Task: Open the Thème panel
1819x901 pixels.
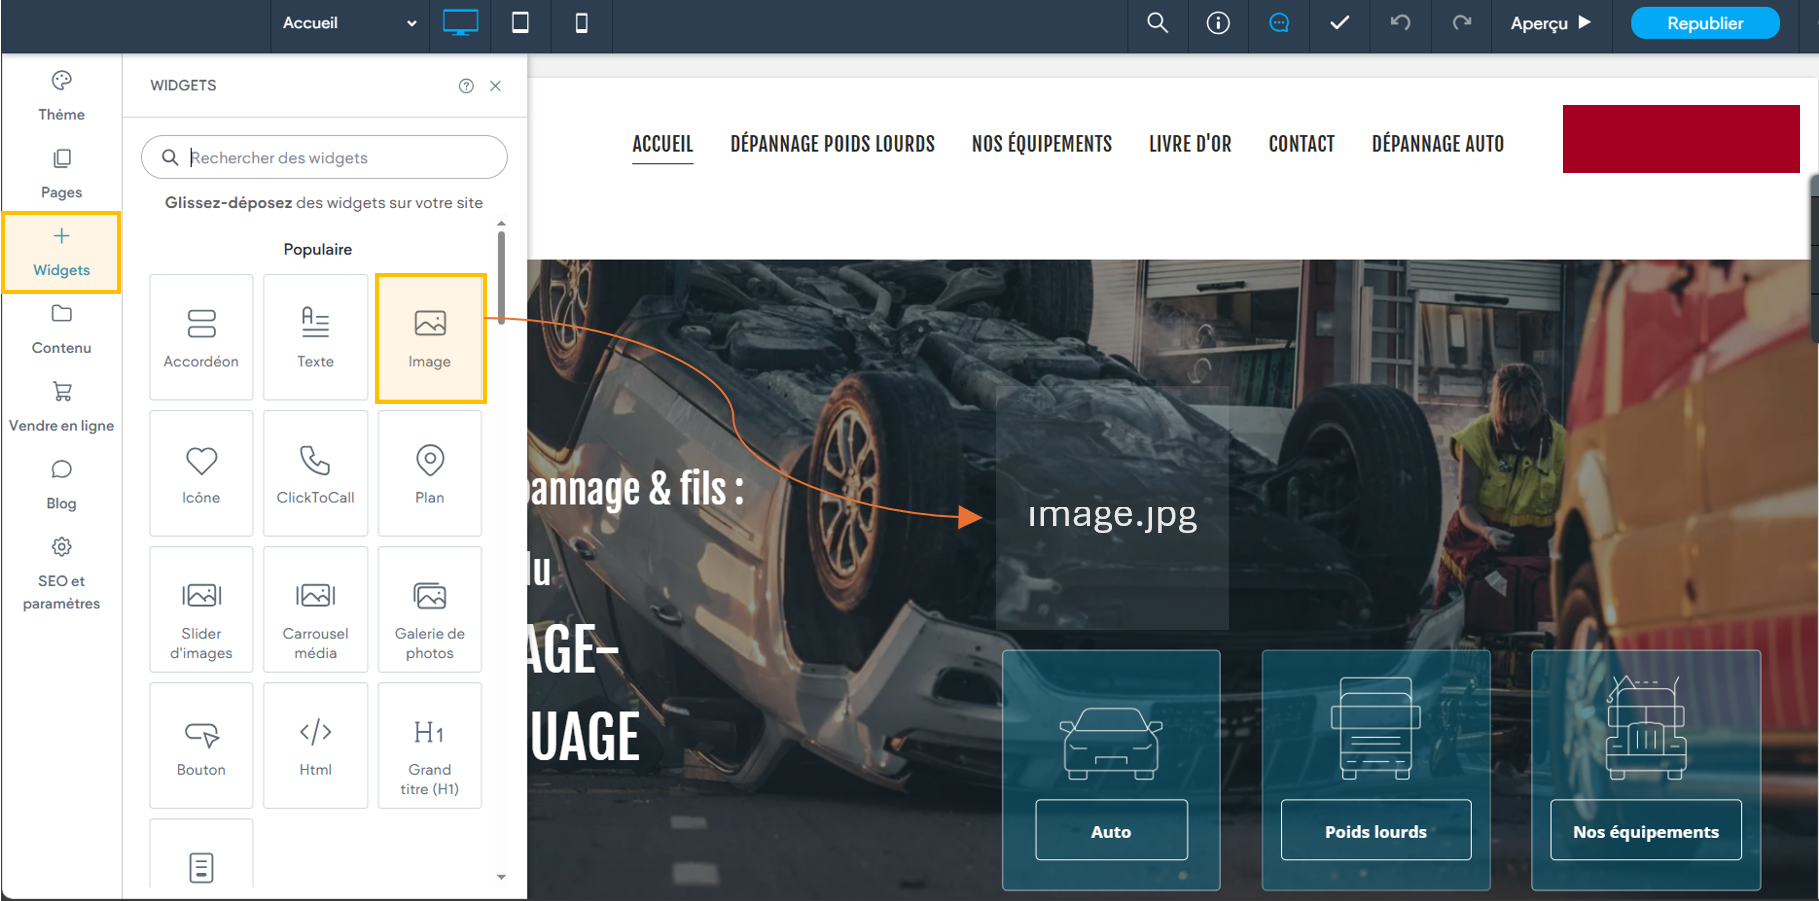Action: [x=61, y=96]
